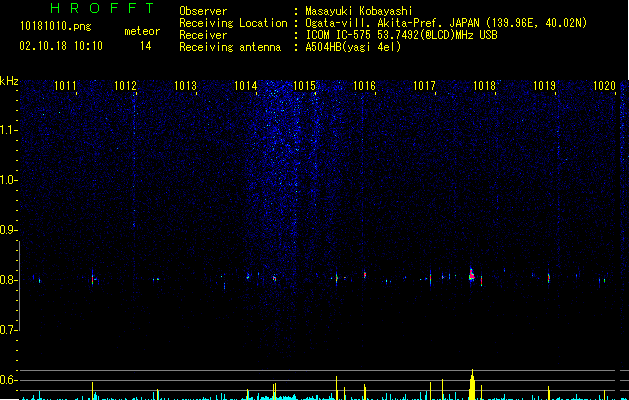Click the 1018 time marker
Viewport: 629px width, 400px height.
[x=485, y=86]
